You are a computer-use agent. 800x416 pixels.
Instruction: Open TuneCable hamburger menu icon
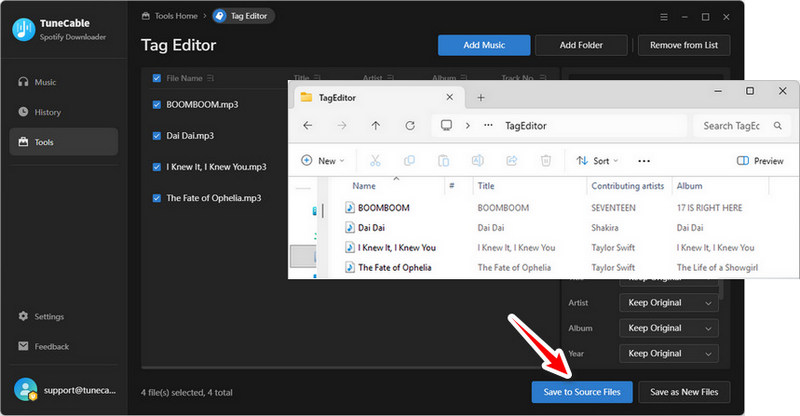pyautogui.click(x=664, y=17)
